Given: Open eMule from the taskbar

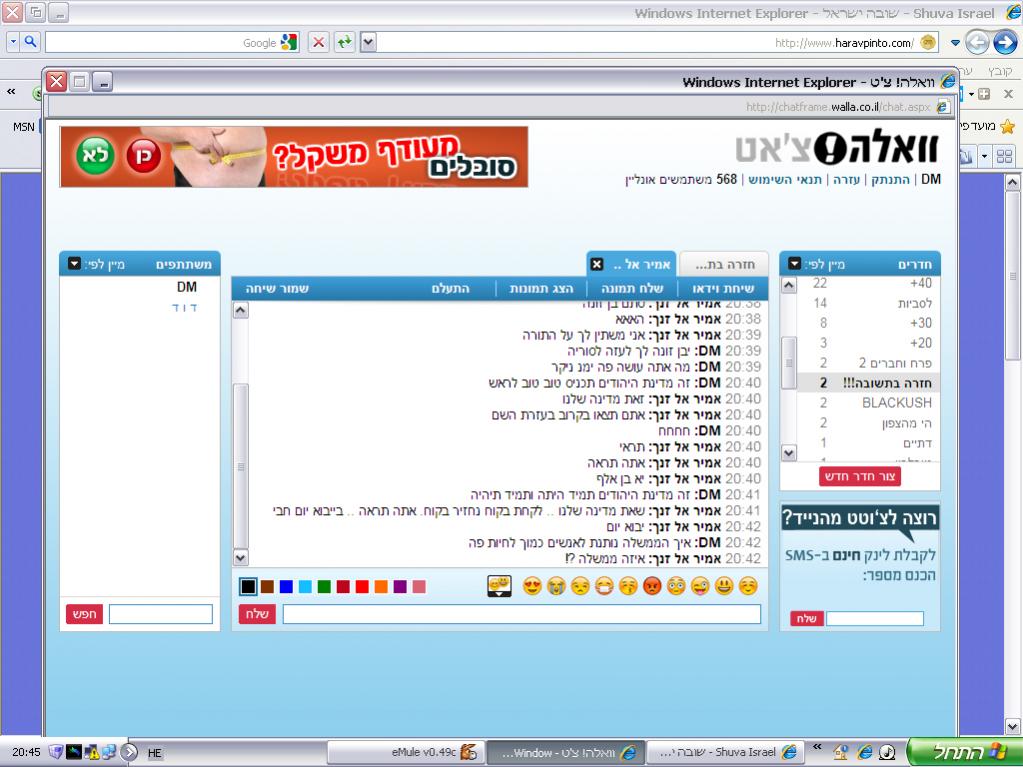Looking at the screenshot, I should point(432,751).
